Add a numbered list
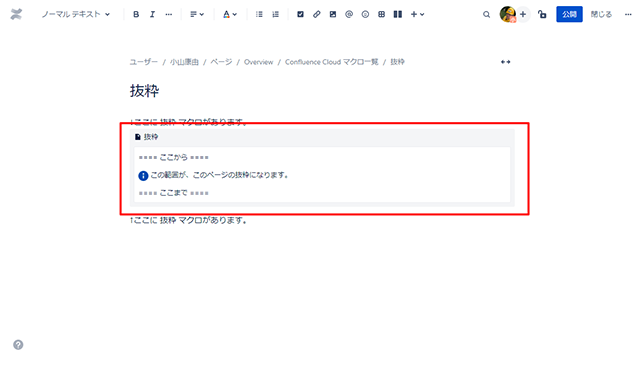 point(276,14)
